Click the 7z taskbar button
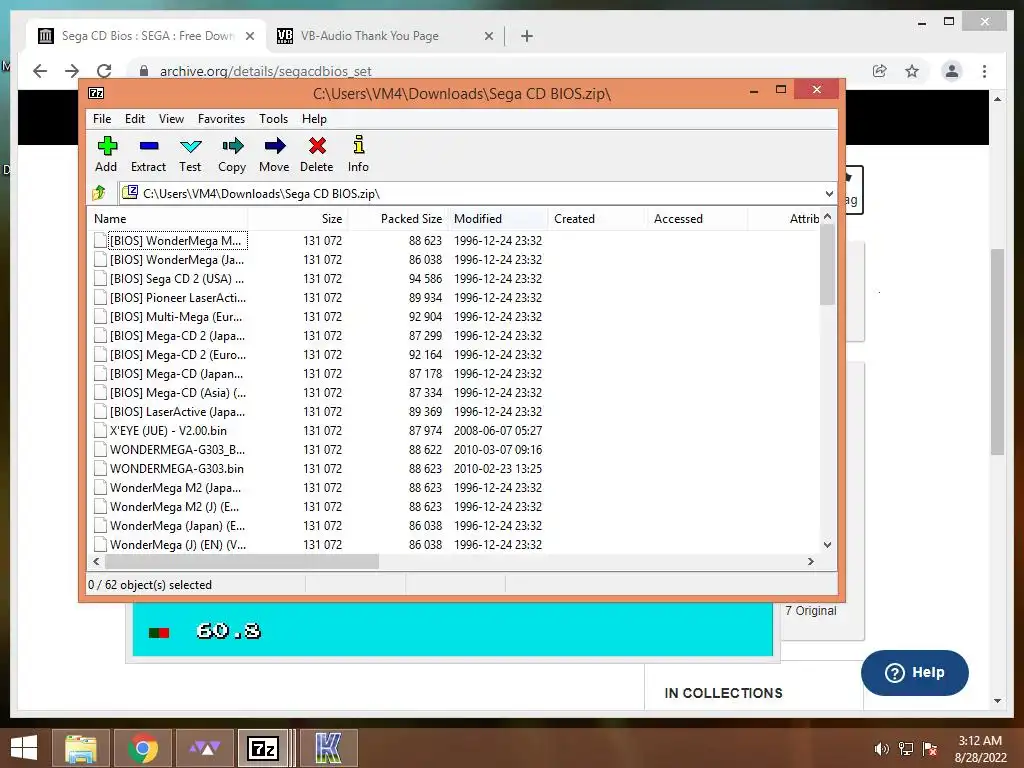 pos(264,748)
